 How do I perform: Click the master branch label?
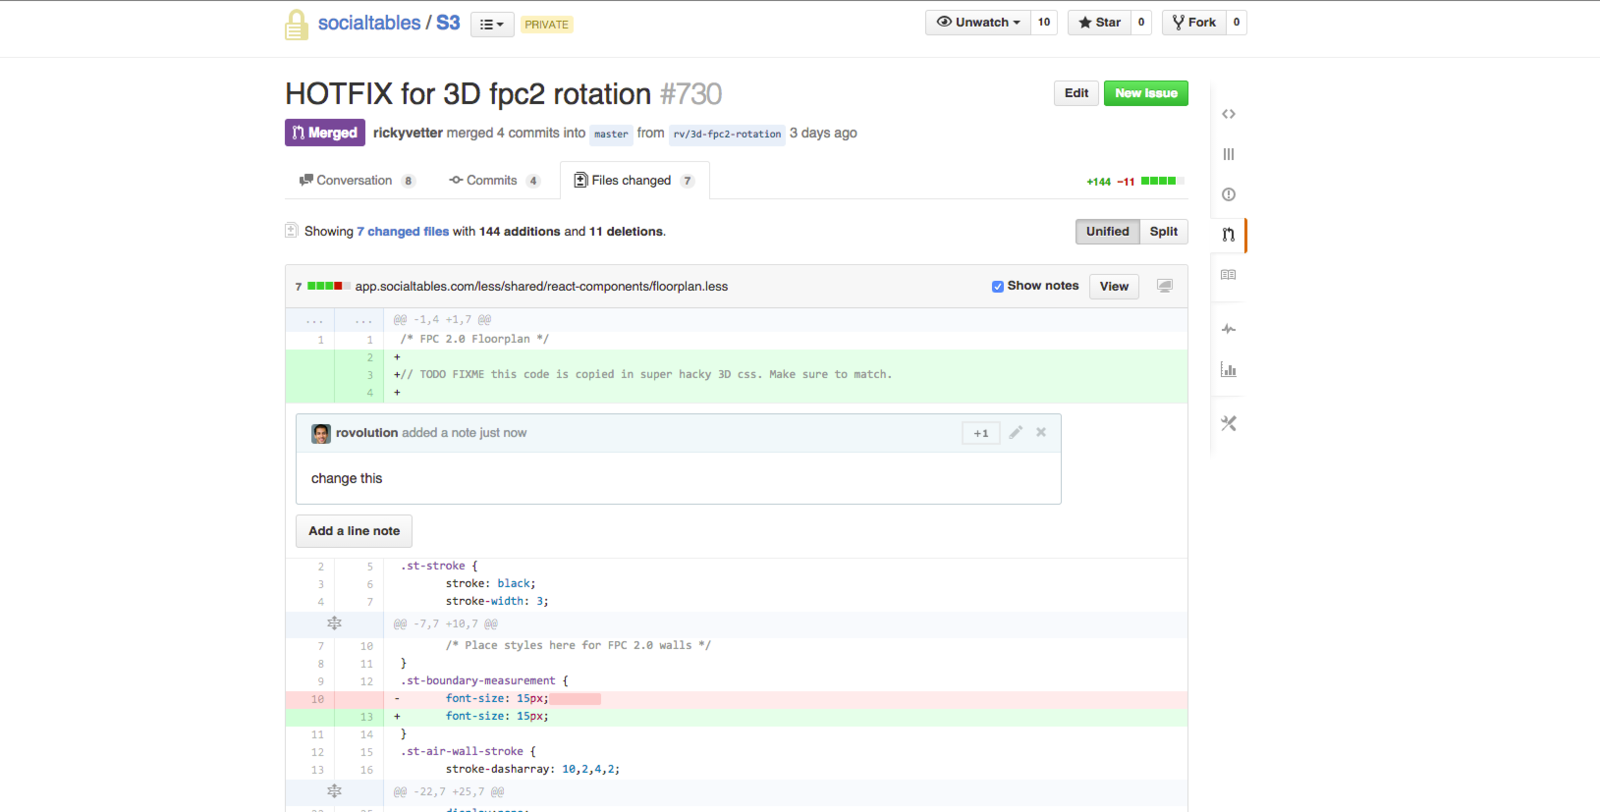[611, 134]
